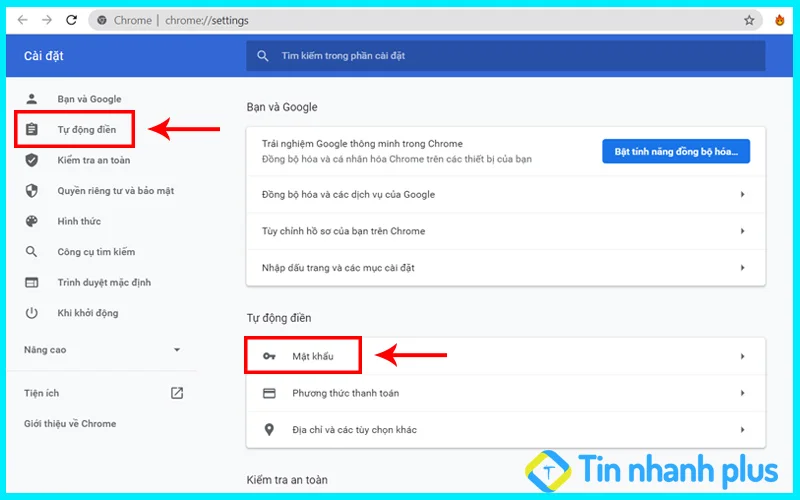Click the Chrome site info icon in address bar
Screen dimensions: 800x500
click(102, 20)
